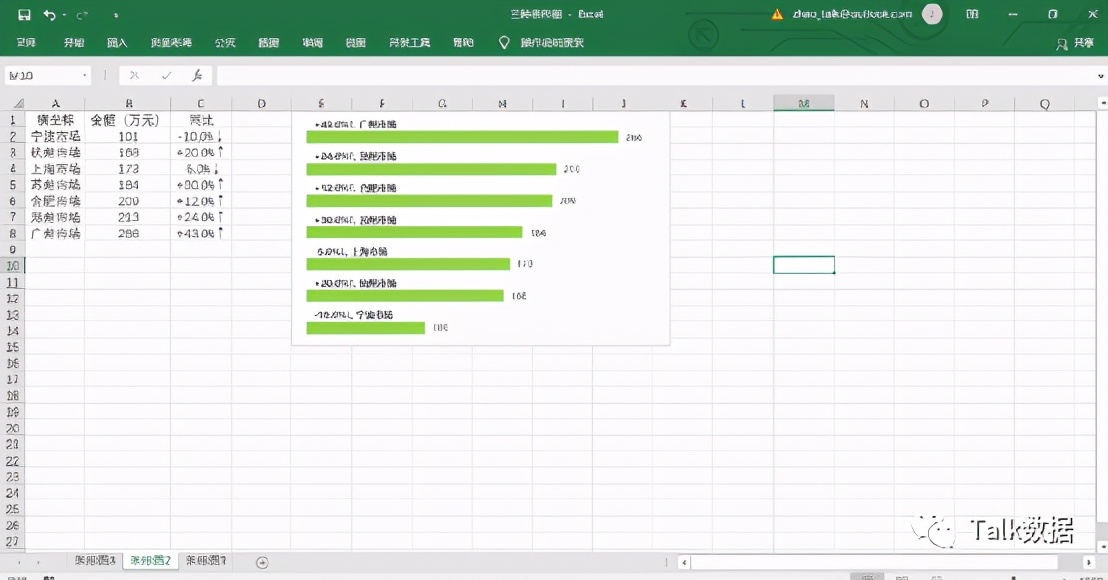Click the fx Insert Function icon
This screenshot has width=1108, height=580.
(x=197, y=76)
